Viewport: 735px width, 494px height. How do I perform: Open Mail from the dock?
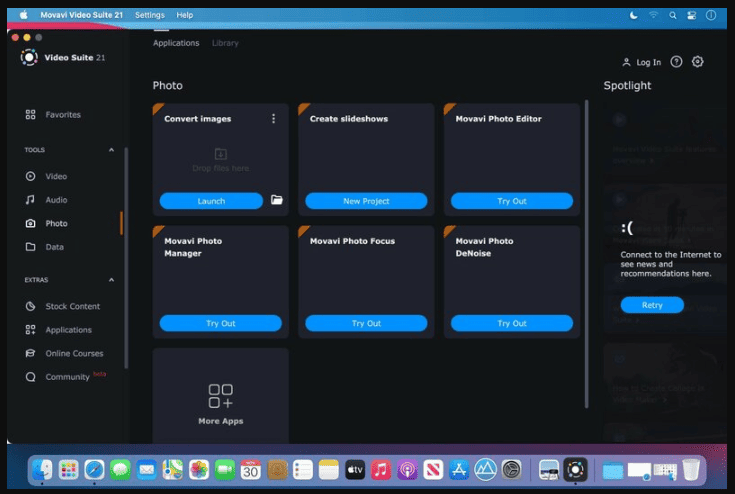point(147,469)
